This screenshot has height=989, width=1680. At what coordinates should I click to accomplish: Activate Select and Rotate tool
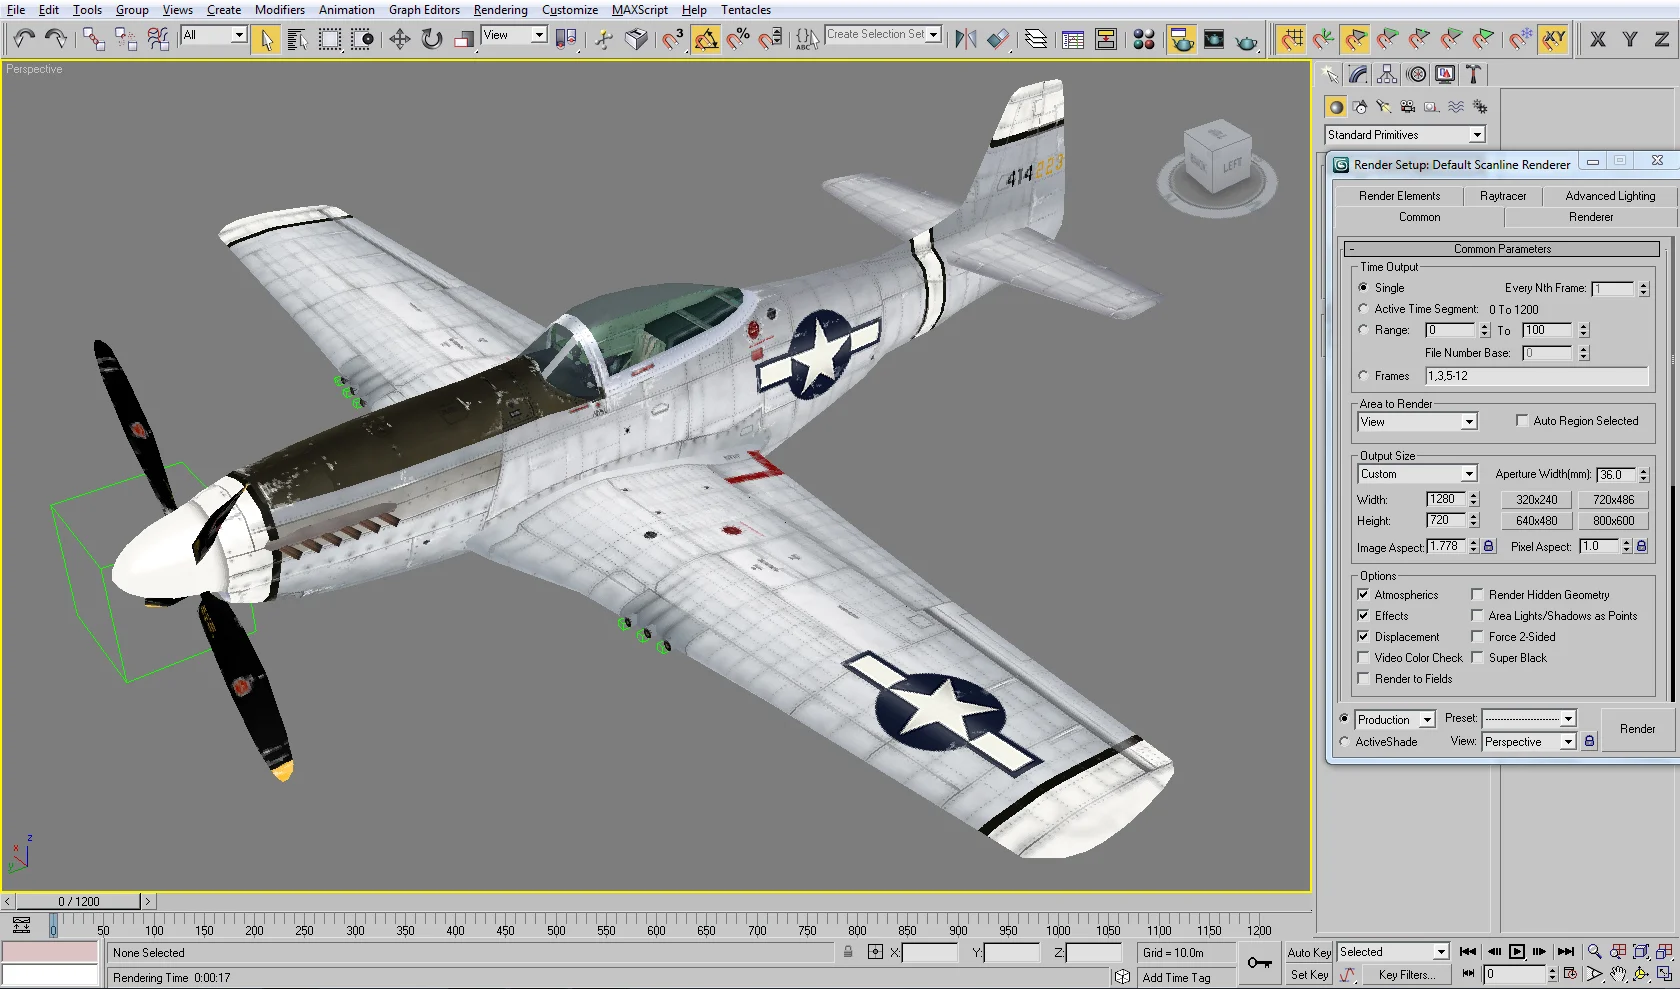click(x=432, y=39)
